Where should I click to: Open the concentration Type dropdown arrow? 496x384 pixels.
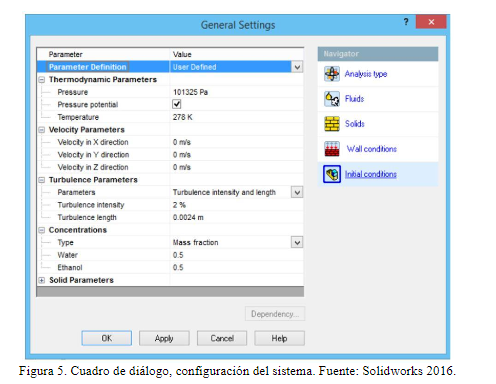tap(297, 242)
